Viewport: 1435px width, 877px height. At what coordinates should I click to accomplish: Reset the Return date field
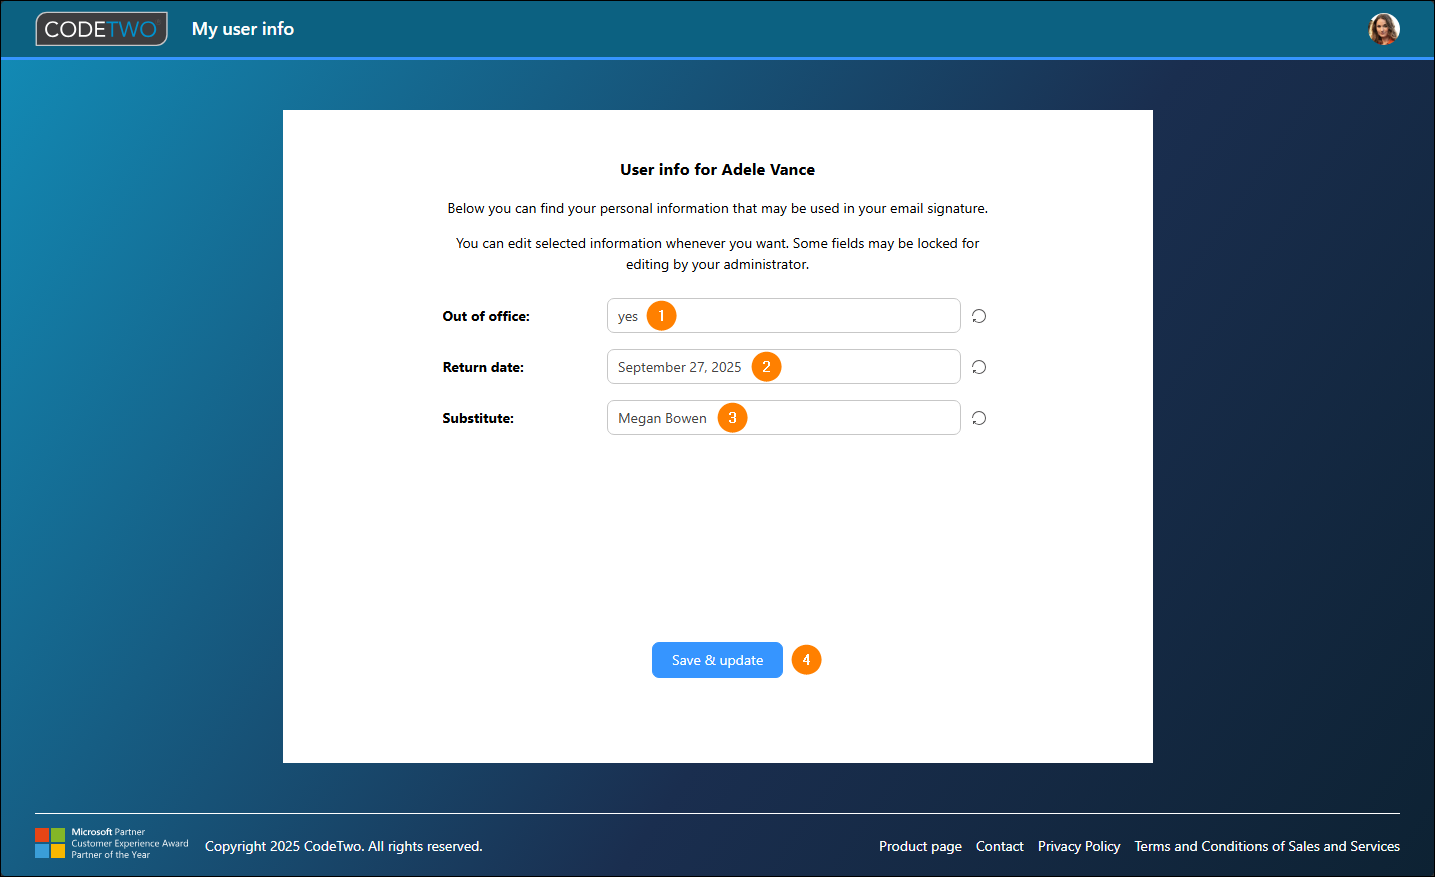979,367
